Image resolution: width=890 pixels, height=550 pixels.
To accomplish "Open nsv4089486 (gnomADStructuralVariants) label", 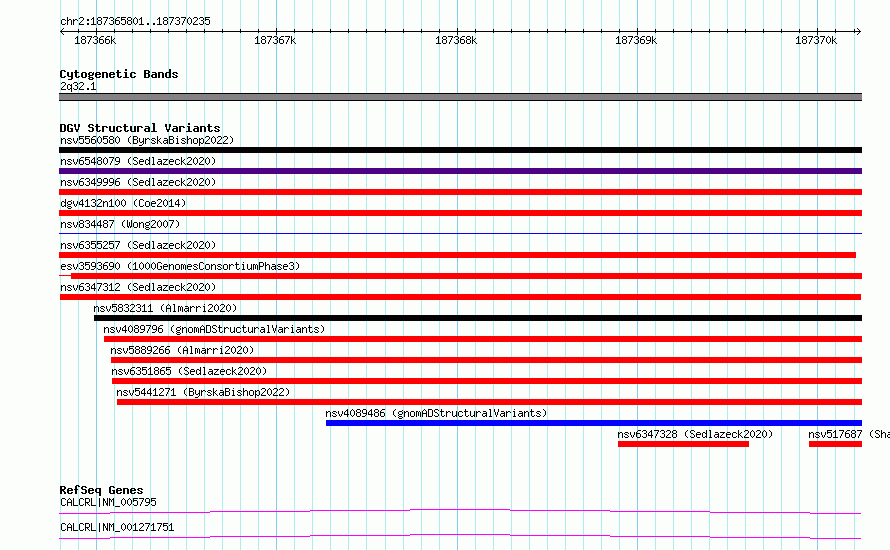I will [436, 413].
